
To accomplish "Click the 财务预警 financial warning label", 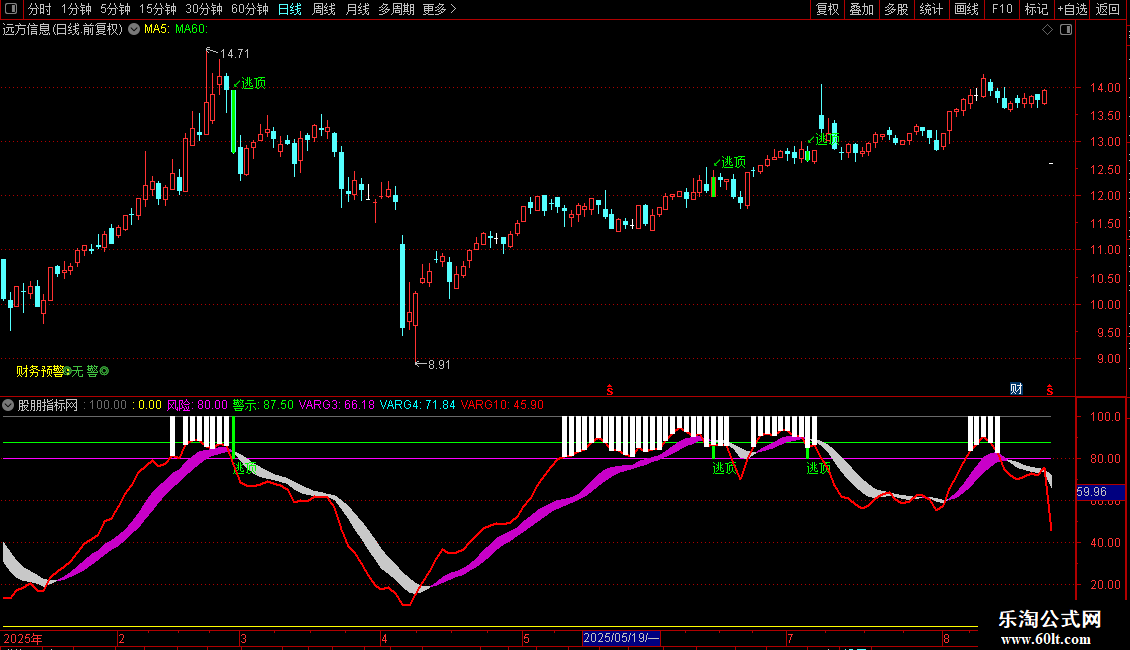I will [40, 371].
